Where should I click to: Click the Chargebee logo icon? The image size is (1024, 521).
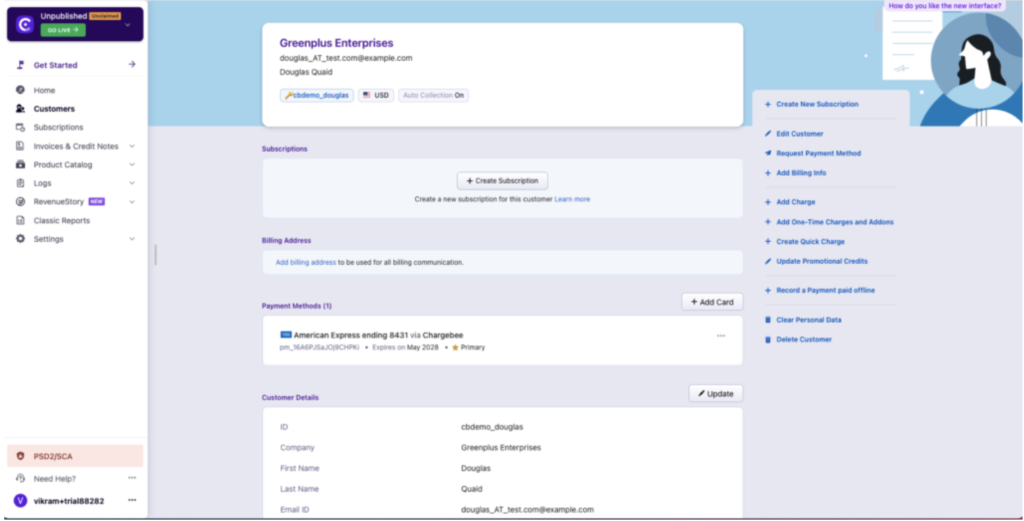click(25, 24)
